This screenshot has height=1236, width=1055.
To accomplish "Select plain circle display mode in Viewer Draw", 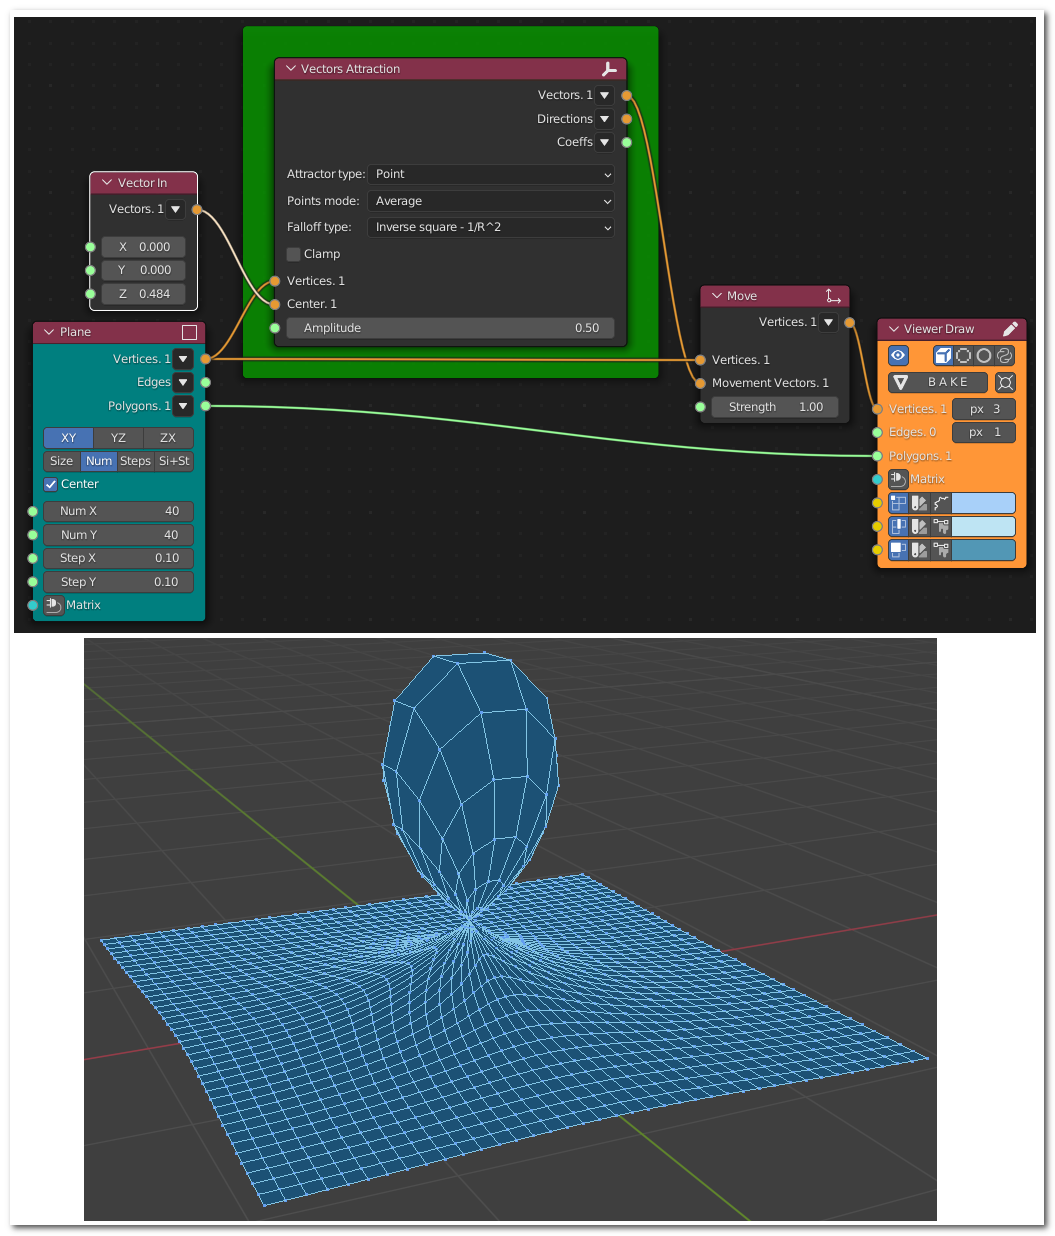I will pyautogui.click(x=984, y=355).
